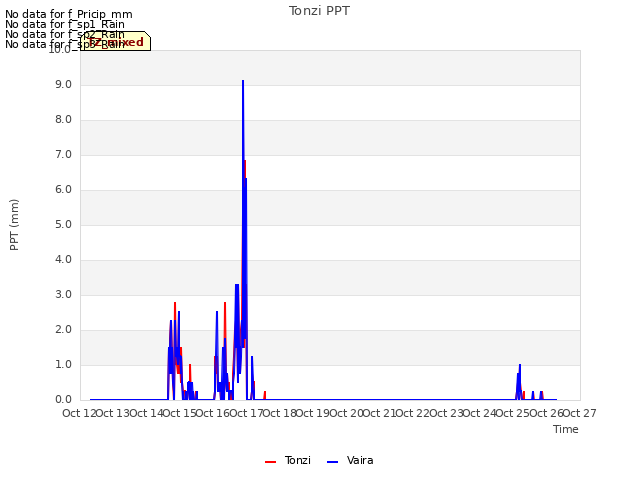Click the red Tonzi legend color marker
640x480 pixels.
coord(270,462)
